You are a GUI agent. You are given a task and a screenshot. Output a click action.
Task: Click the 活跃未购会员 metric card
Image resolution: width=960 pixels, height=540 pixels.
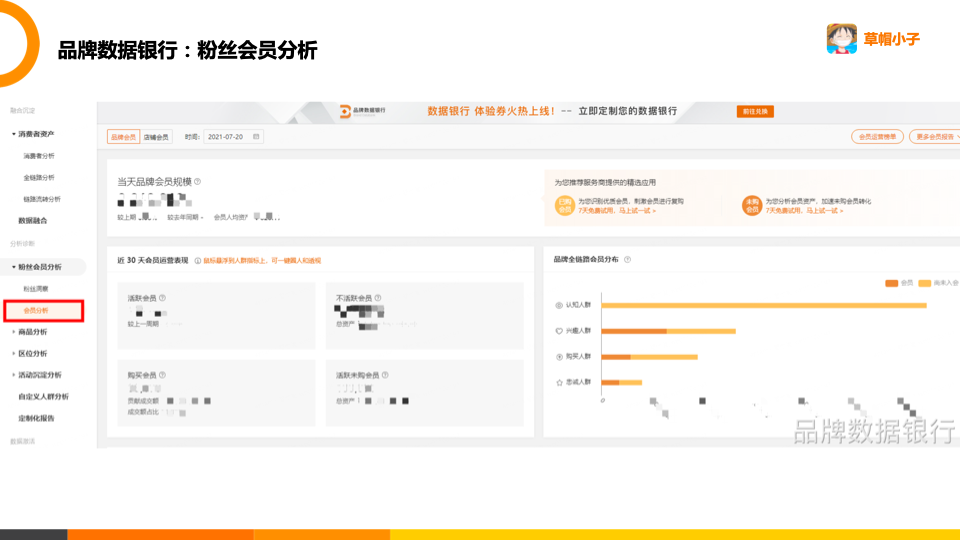click(x=425, y=393)
